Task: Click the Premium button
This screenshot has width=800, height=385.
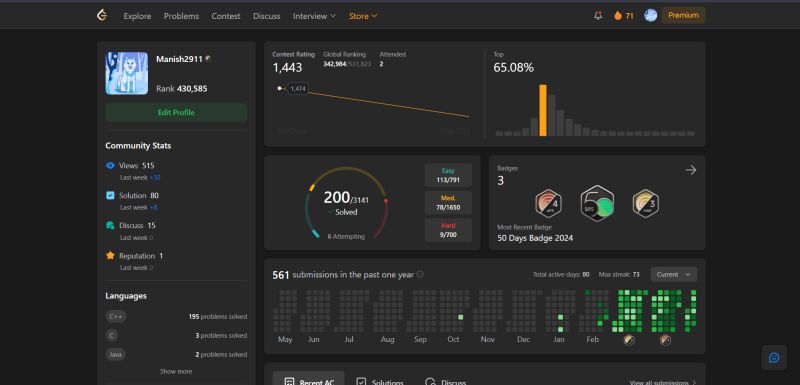Action: pyautogui.click(x=683, y=15)
